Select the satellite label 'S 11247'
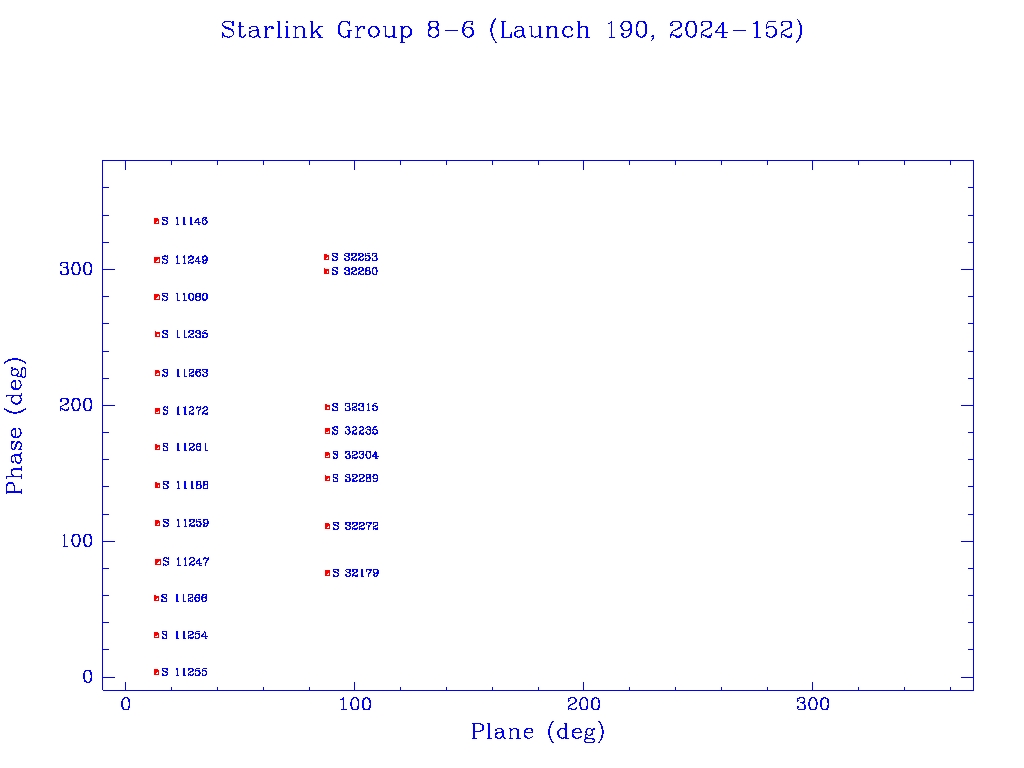 185,562
